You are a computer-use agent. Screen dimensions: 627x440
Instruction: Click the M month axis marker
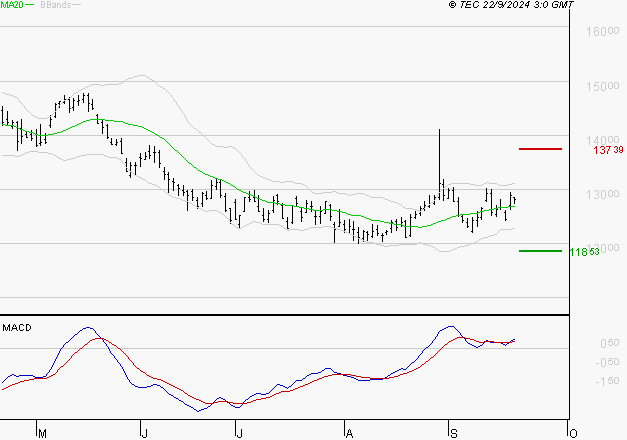[42, 434]
